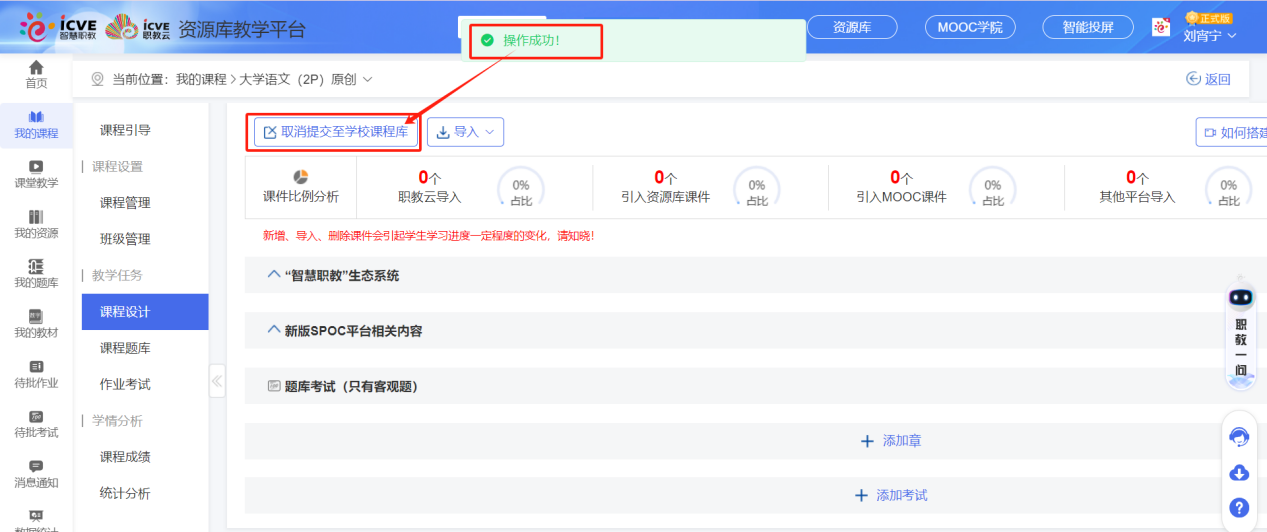Open 课程题库 in the side menu

(x=125, y=348)
